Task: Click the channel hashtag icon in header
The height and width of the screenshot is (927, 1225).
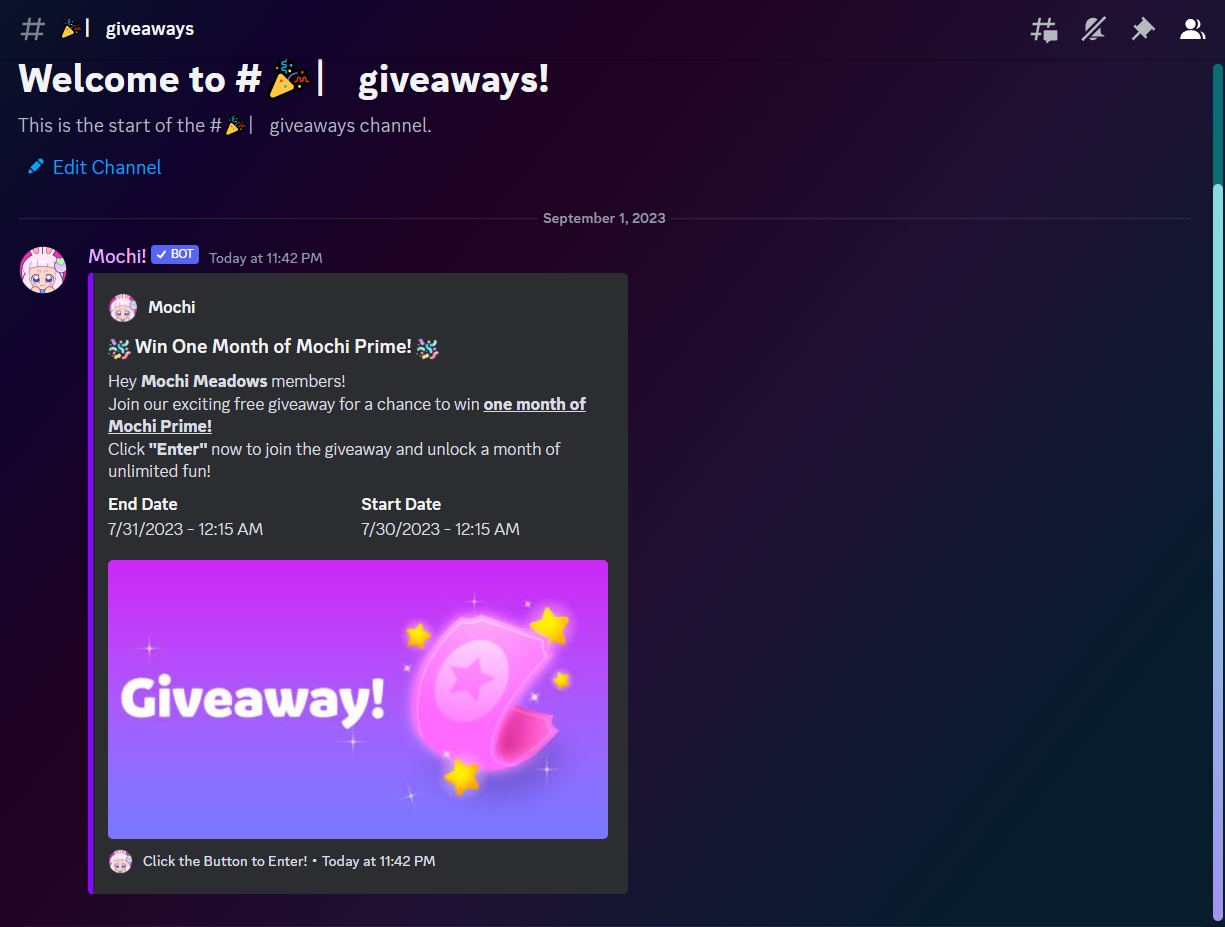Action: pos(33,29)
